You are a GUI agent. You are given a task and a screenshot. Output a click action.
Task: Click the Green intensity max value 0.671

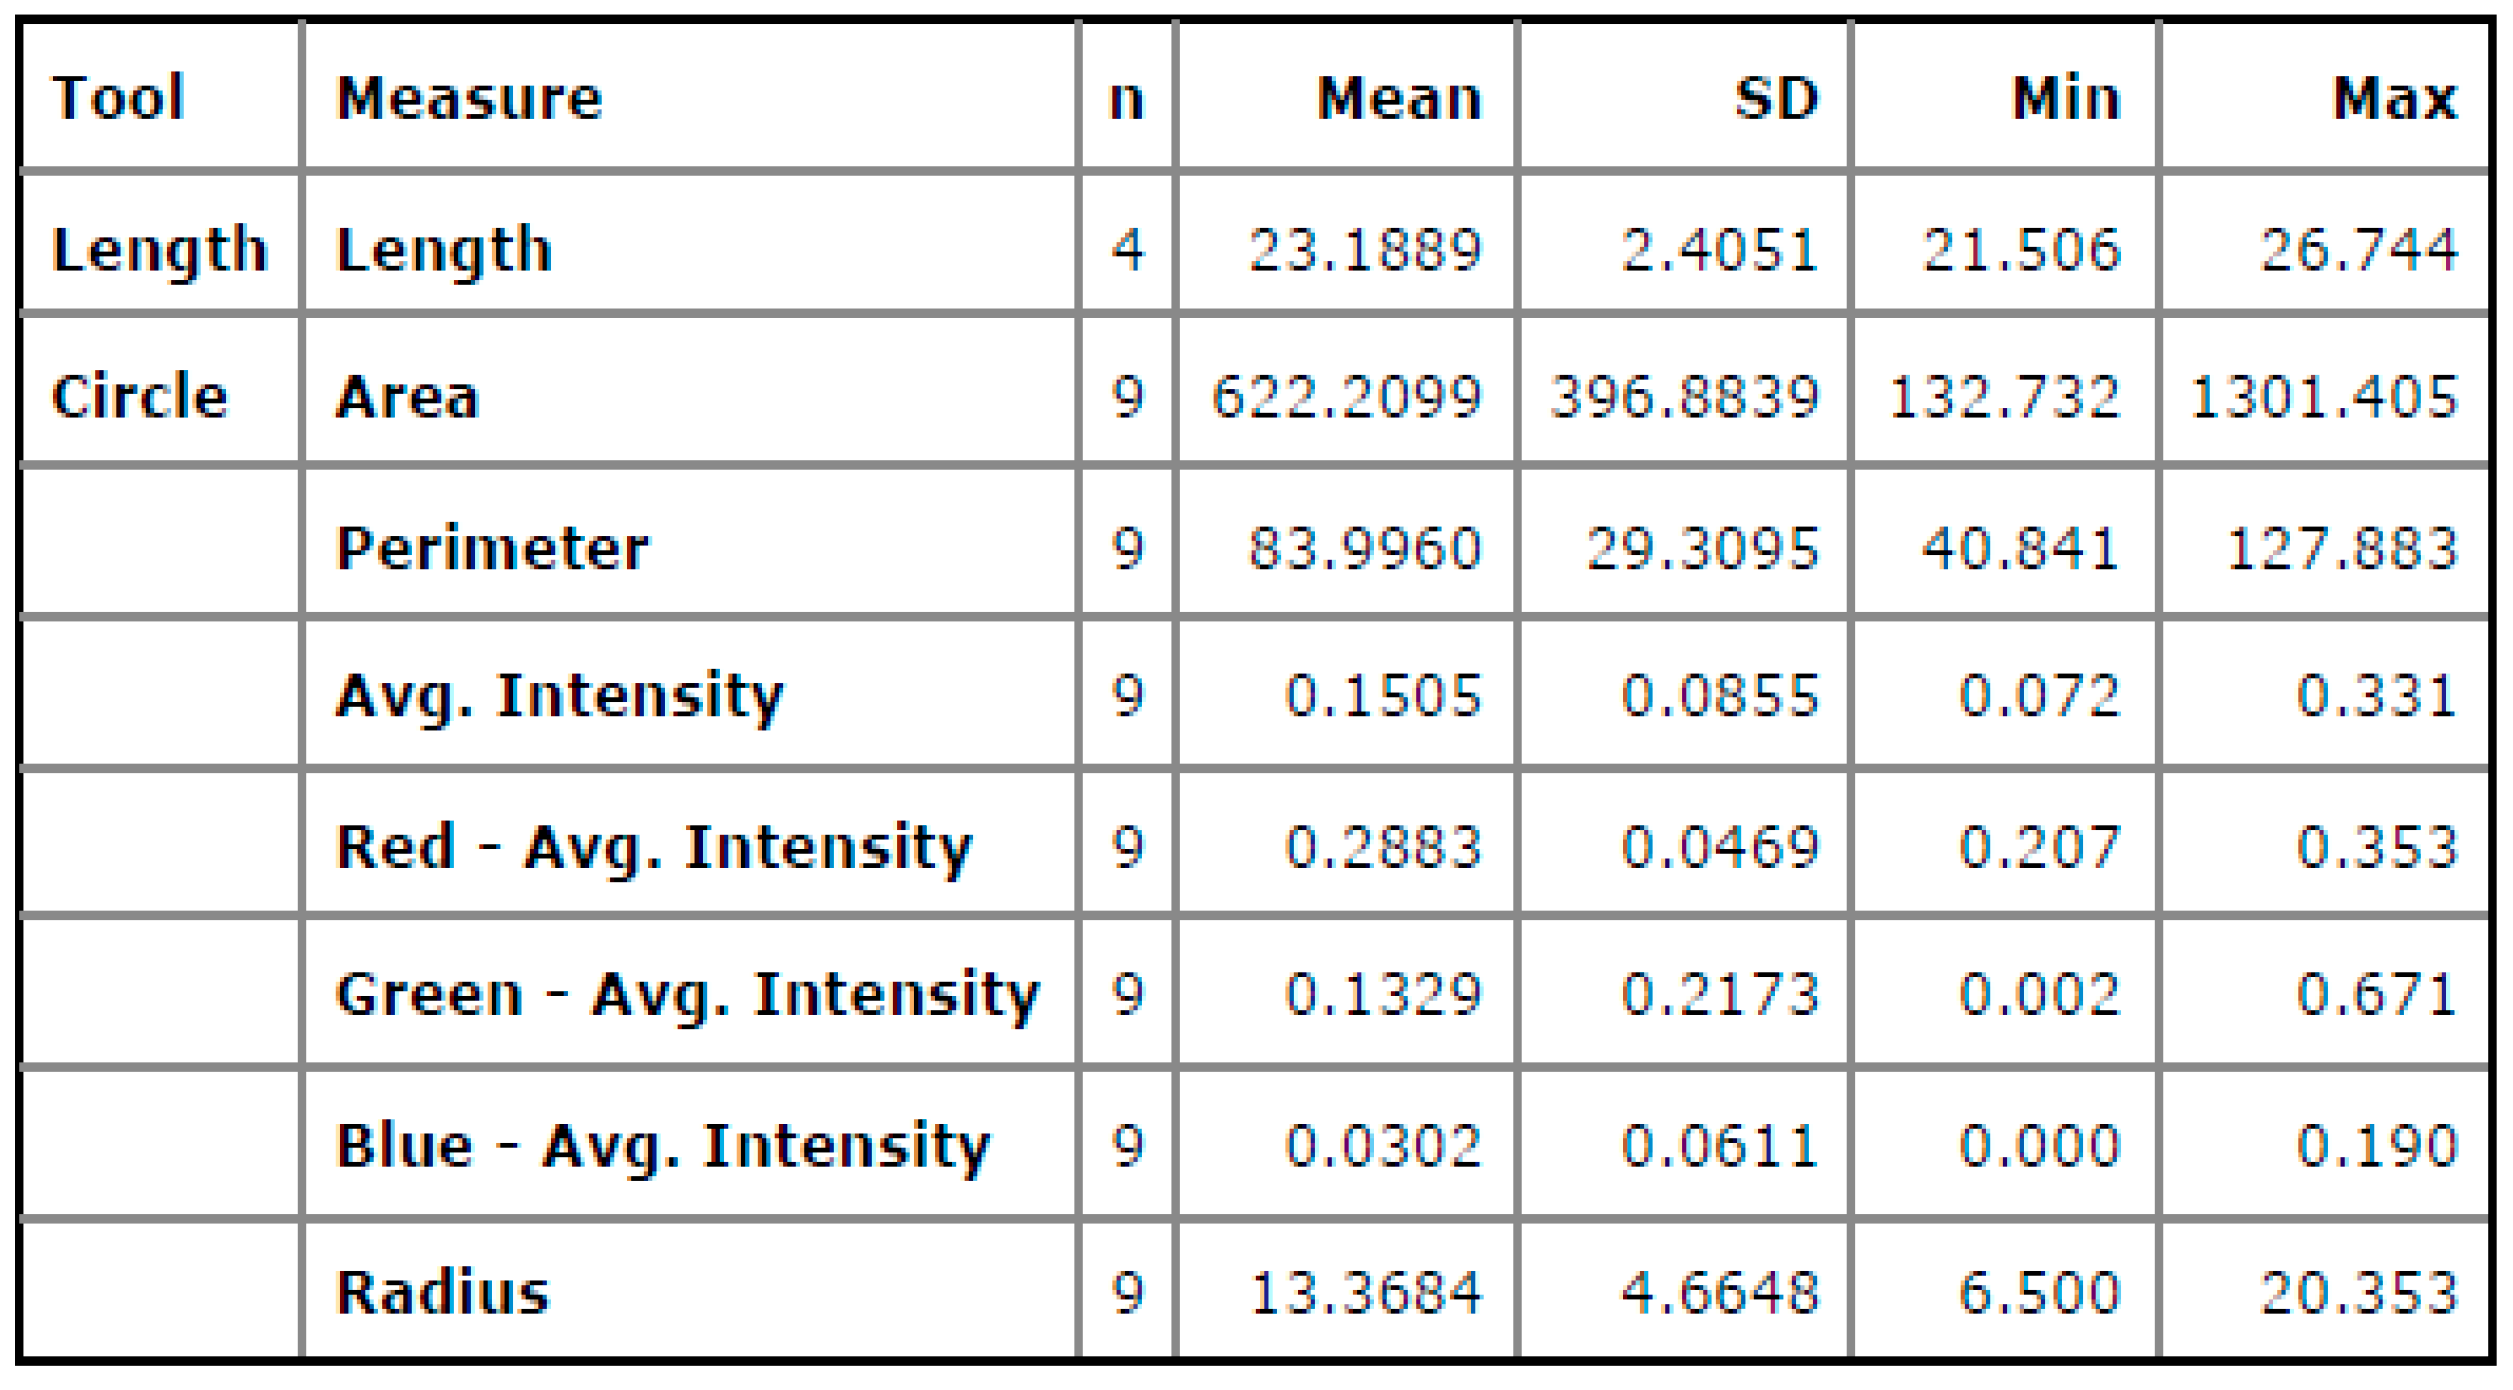[x=2376, y=995]
